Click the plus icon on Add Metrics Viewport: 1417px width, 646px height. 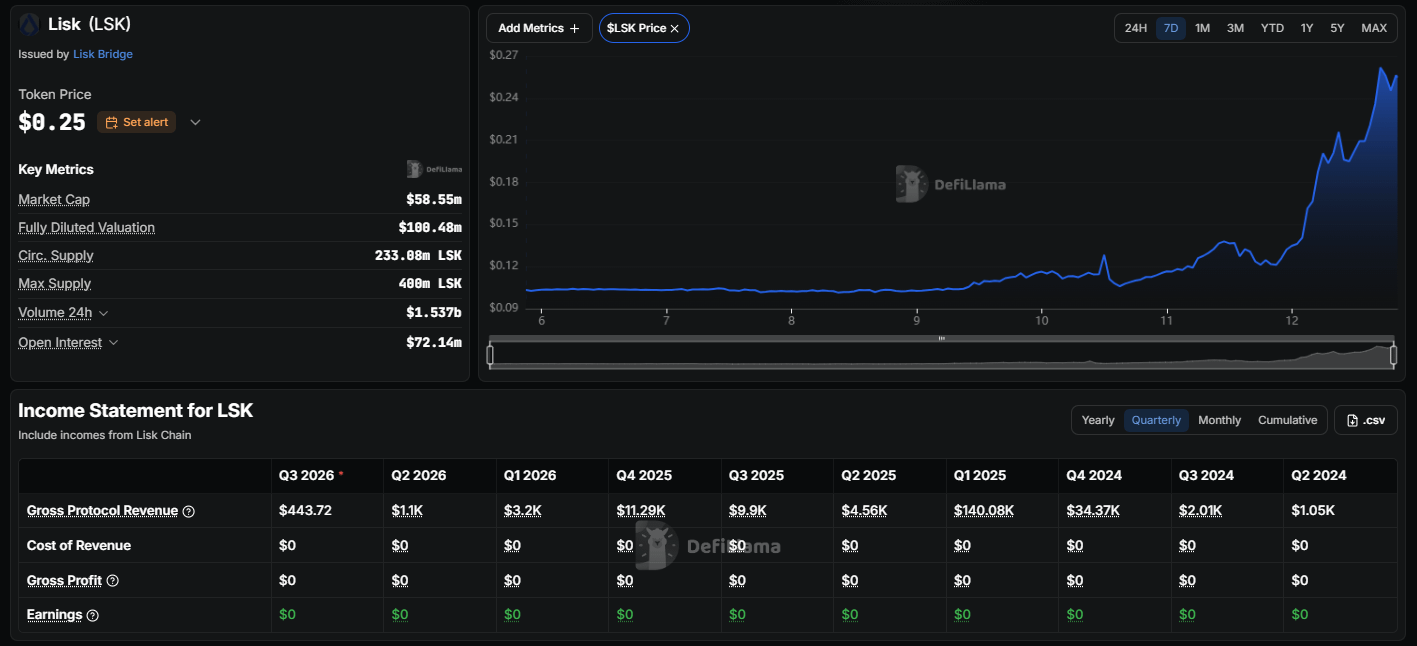pyautogui.click(x=574, y=29)
